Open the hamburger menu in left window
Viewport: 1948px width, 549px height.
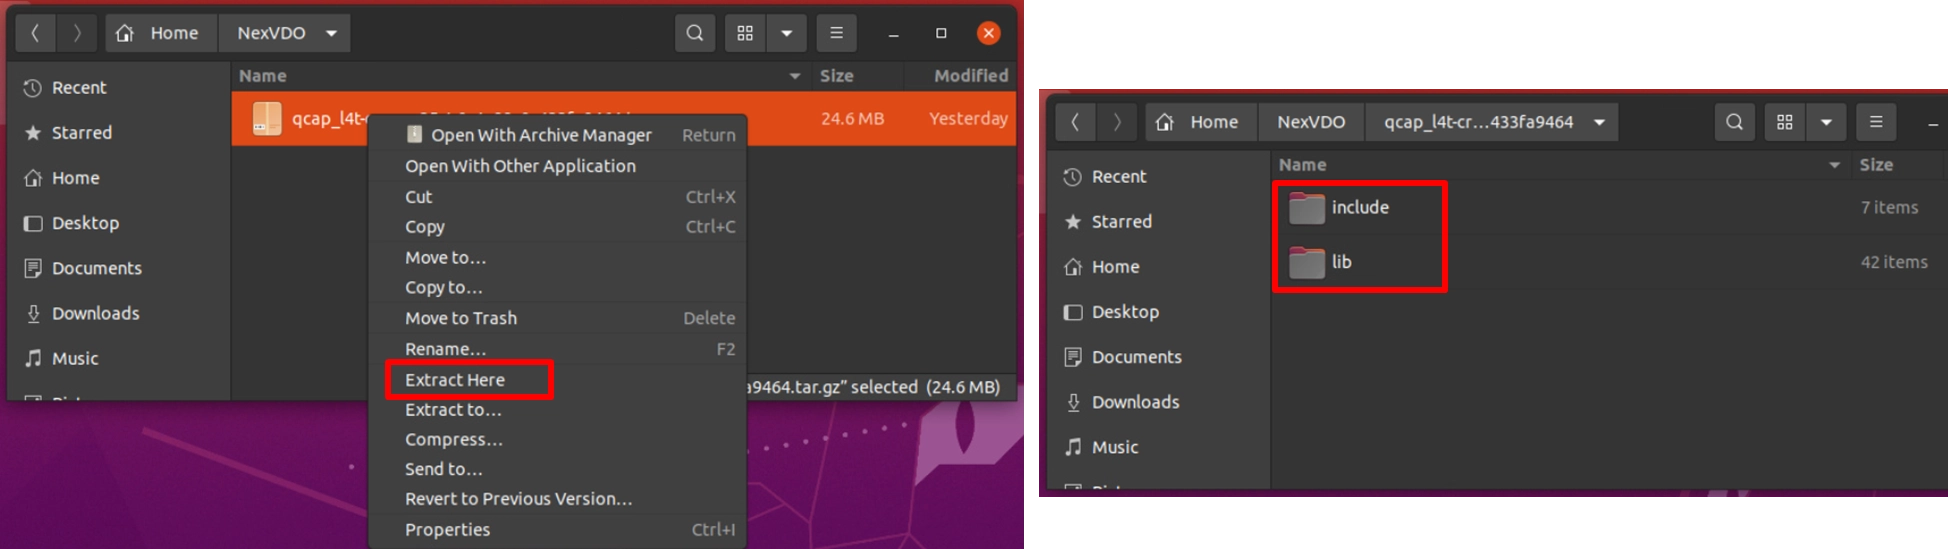point(836,33)
